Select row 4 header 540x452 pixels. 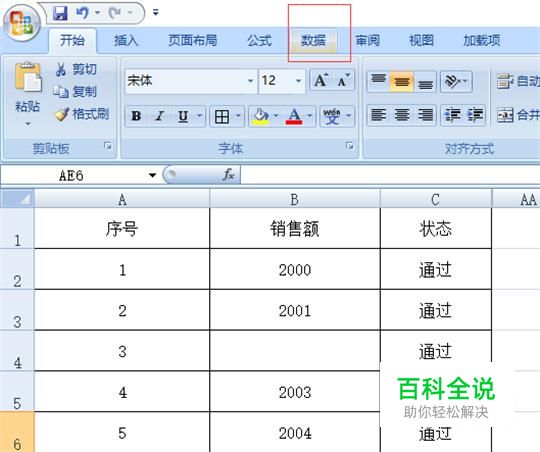coord(17,351)
